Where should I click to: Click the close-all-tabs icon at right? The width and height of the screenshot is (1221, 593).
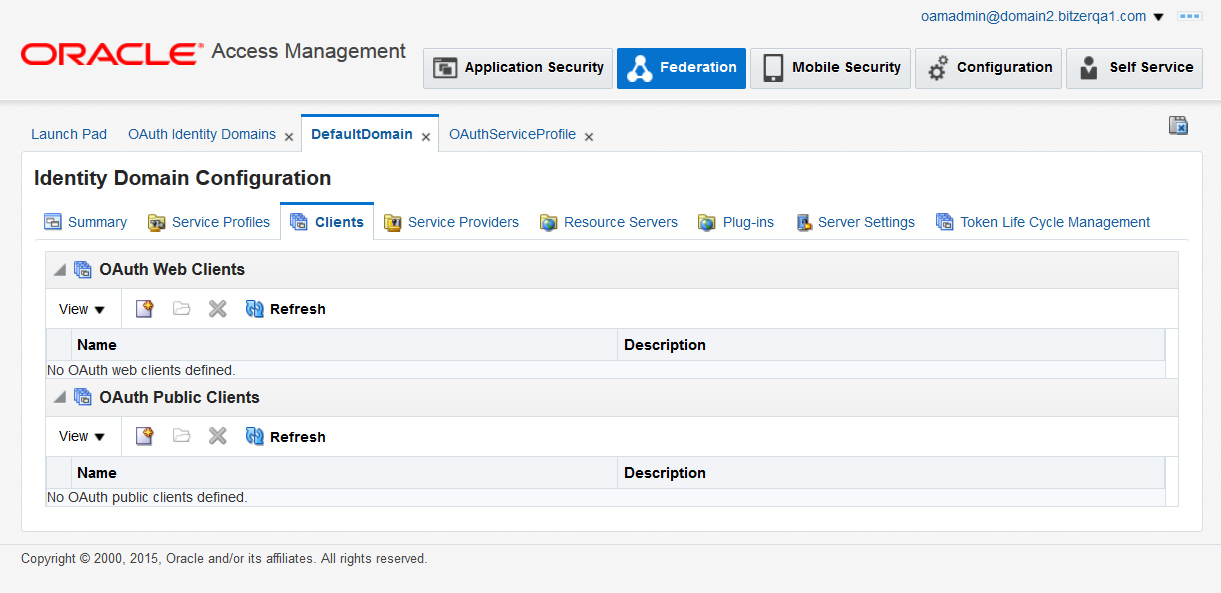(x=1179, y=125)
